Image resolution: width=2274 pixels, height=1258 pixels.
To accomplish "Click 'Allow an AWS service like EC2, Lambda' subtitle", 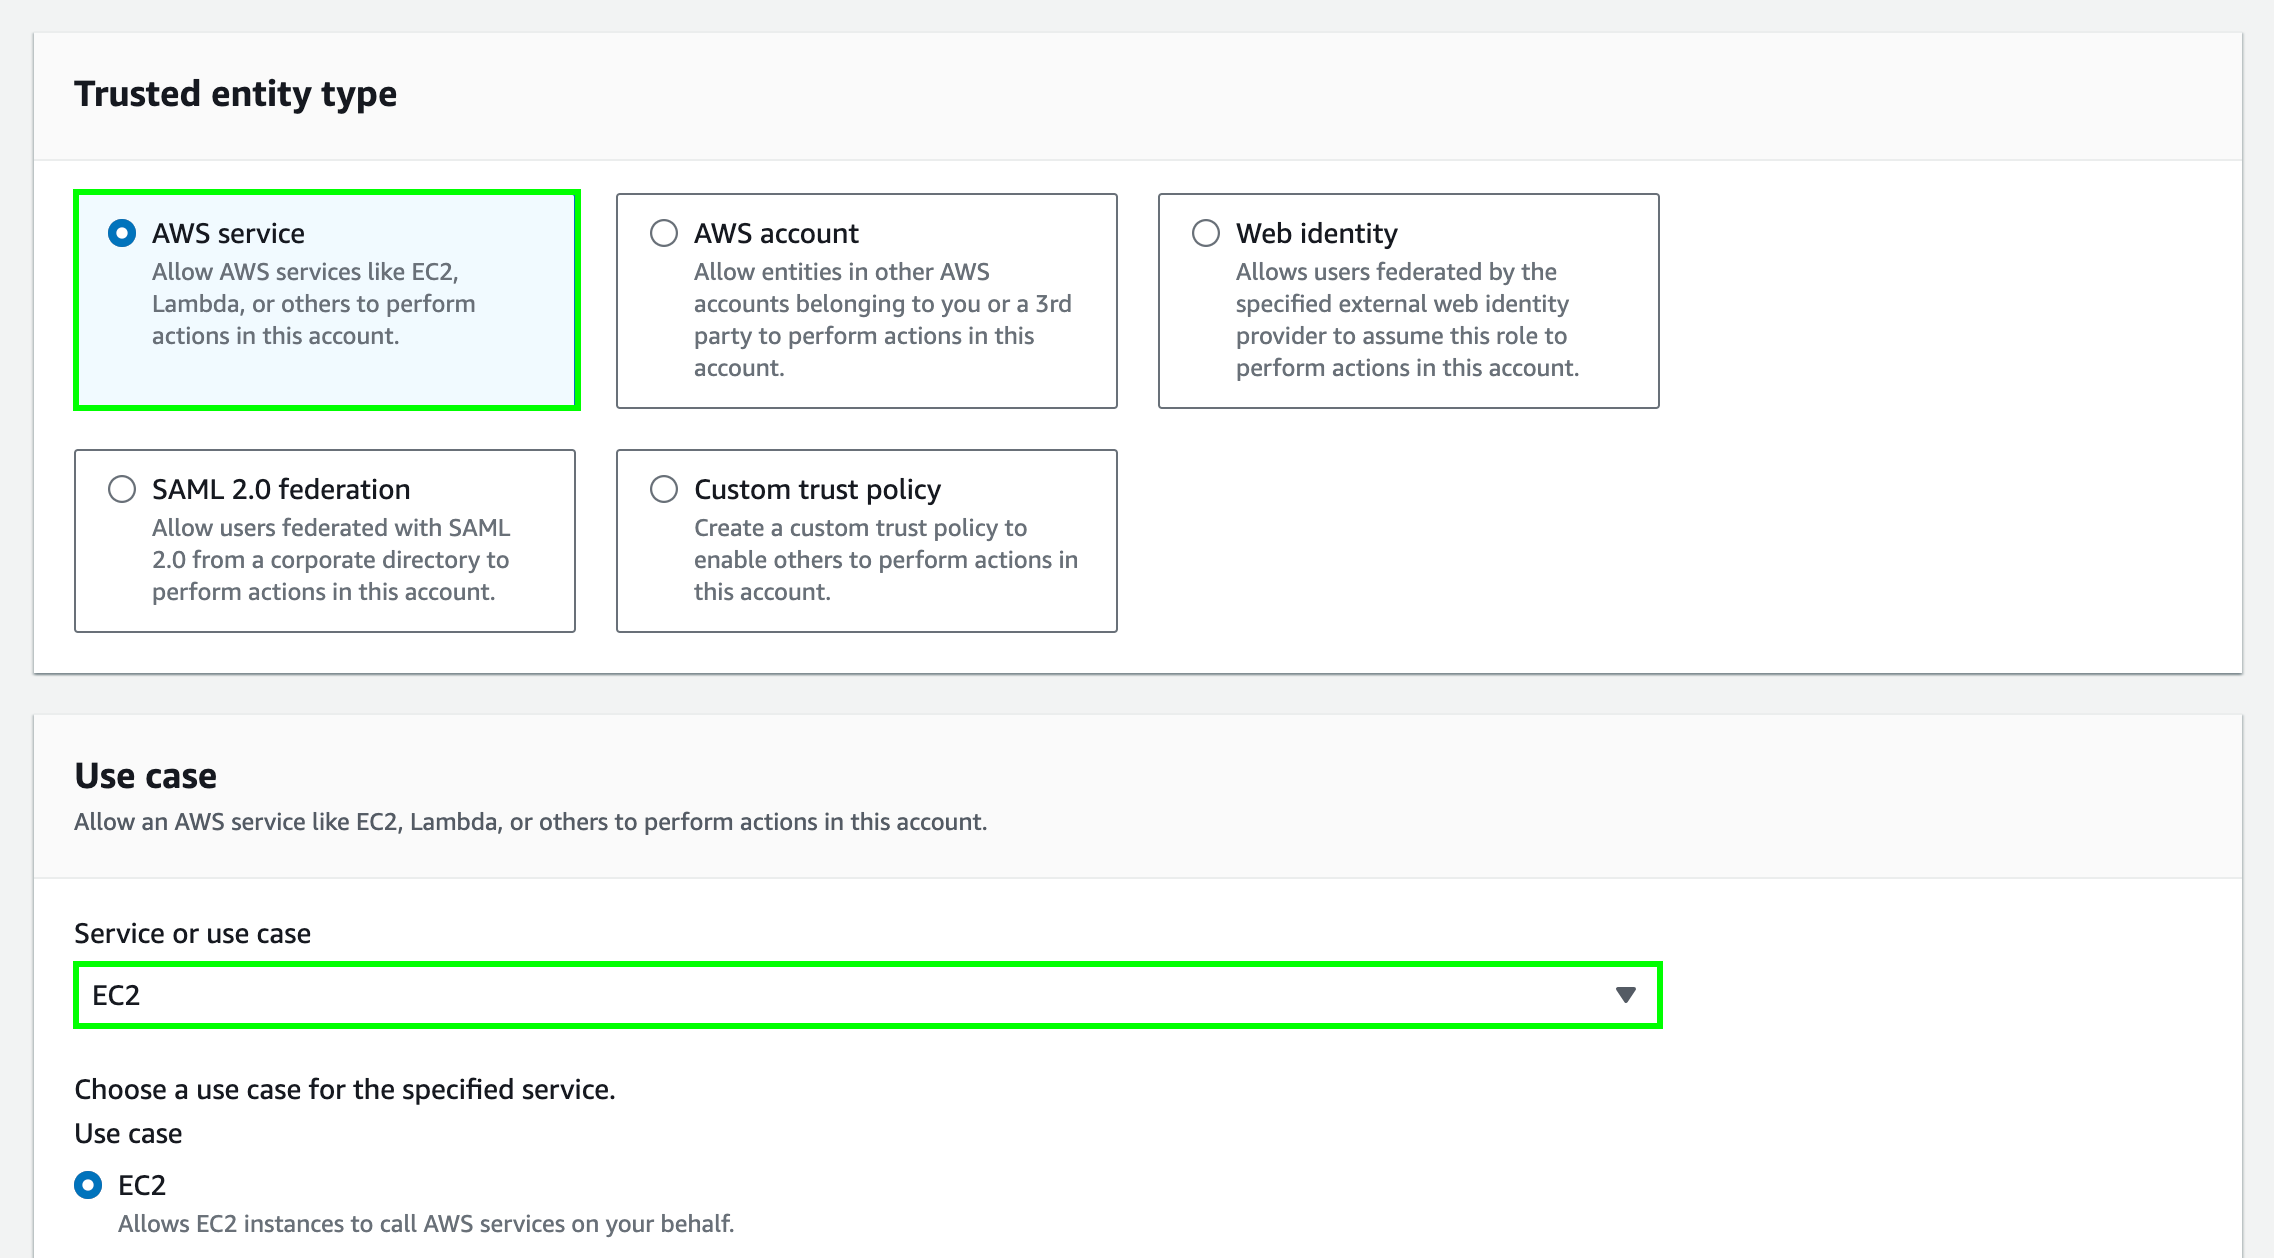I will tap(531, 821).
